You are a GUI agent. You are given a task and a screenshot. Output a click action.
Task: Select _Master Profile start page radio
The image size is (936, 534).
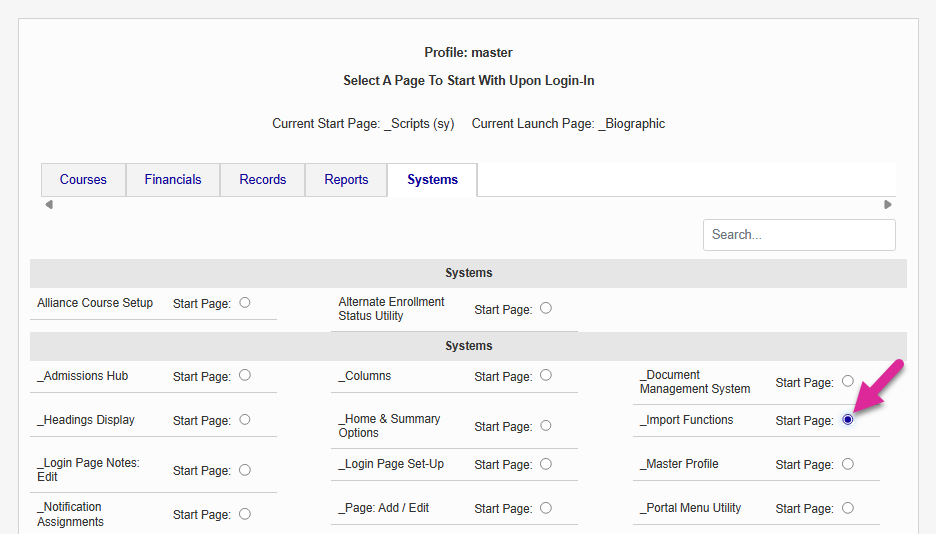[848, 464]
